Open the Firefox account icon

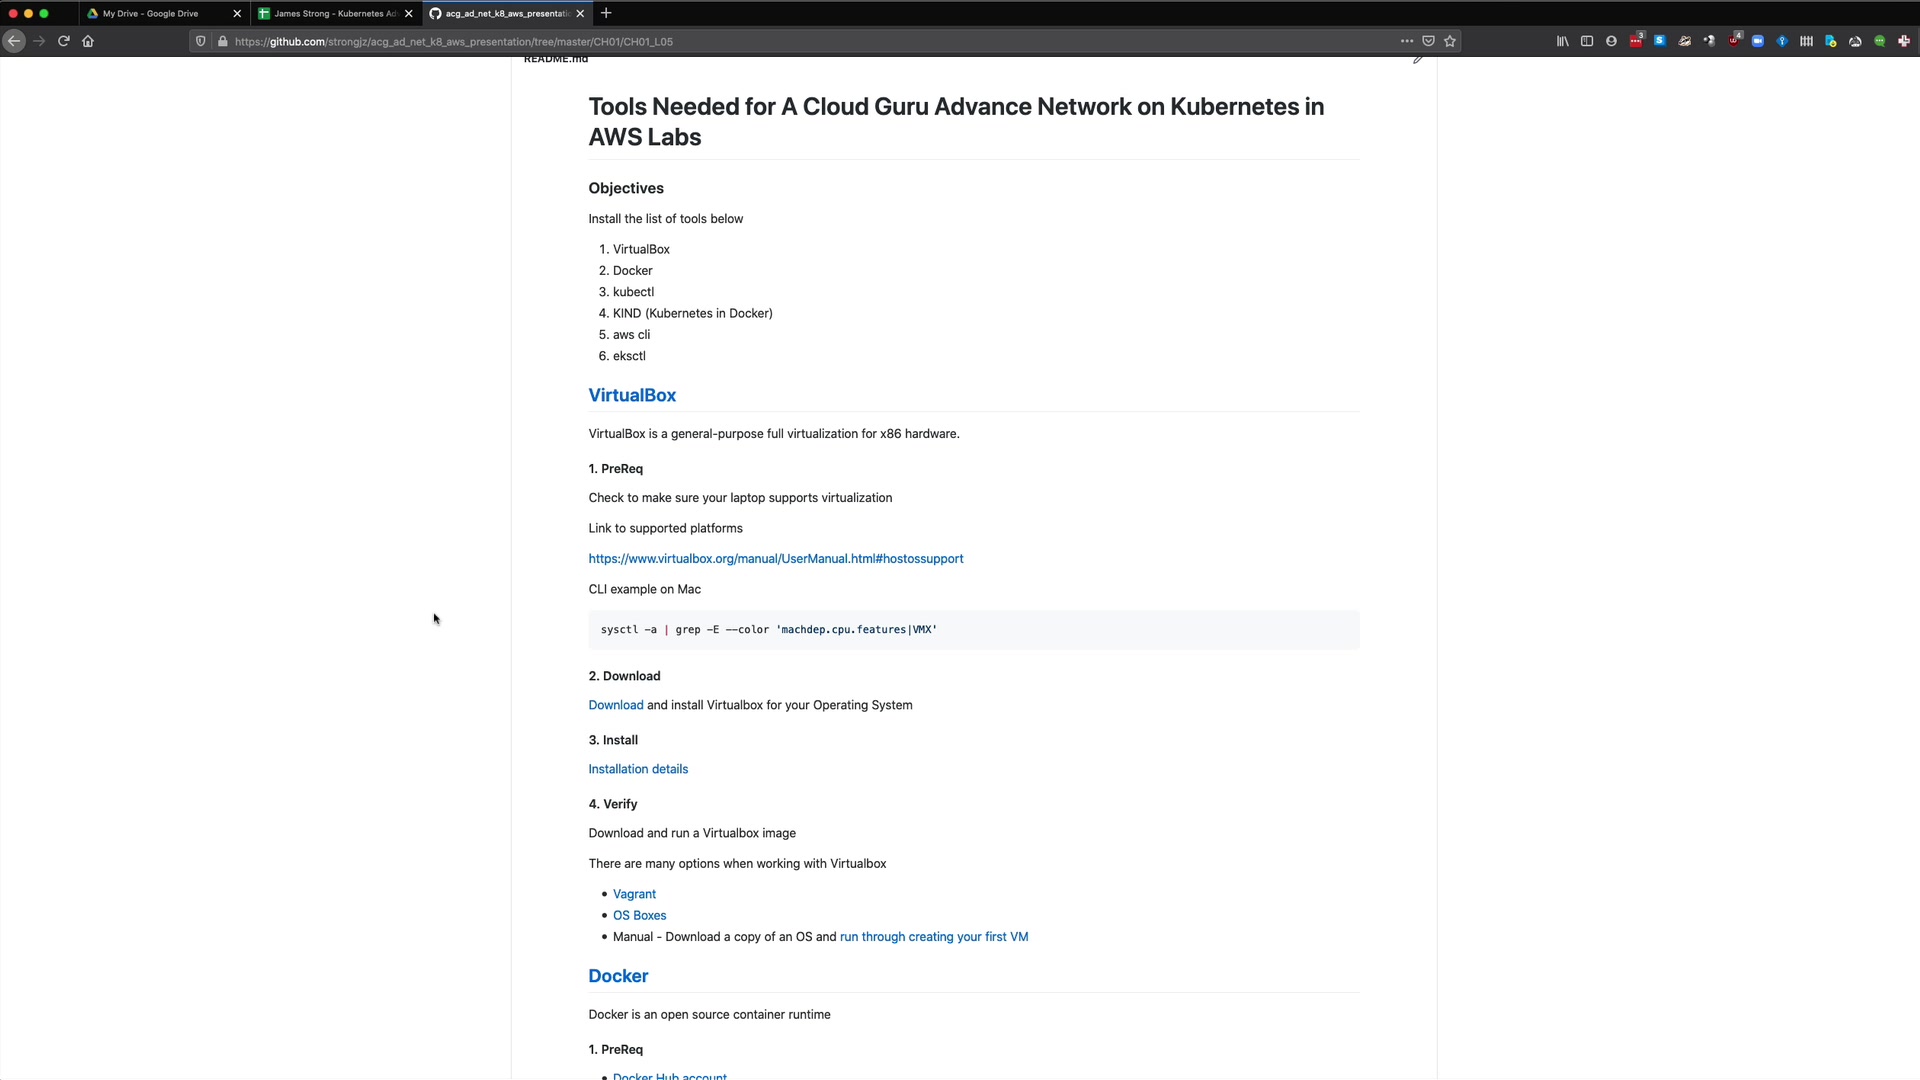click(x=1611, y=41)
